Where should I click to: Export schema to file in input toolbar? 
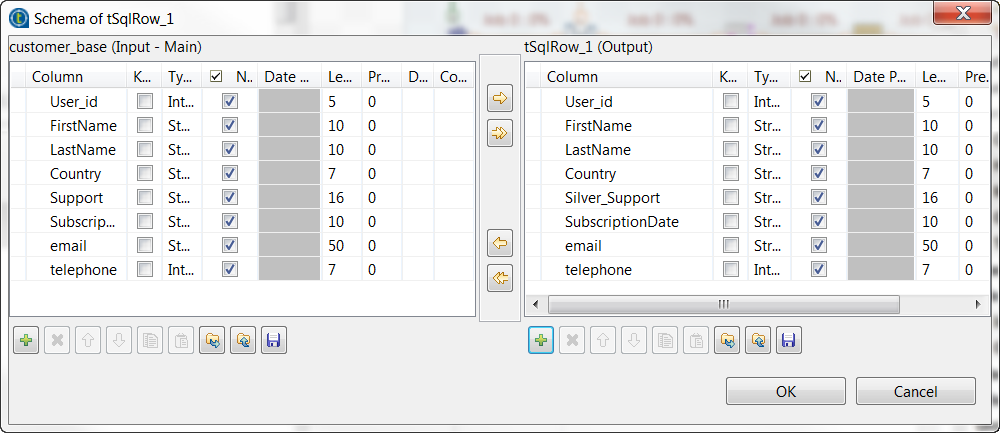pos(242,341)
